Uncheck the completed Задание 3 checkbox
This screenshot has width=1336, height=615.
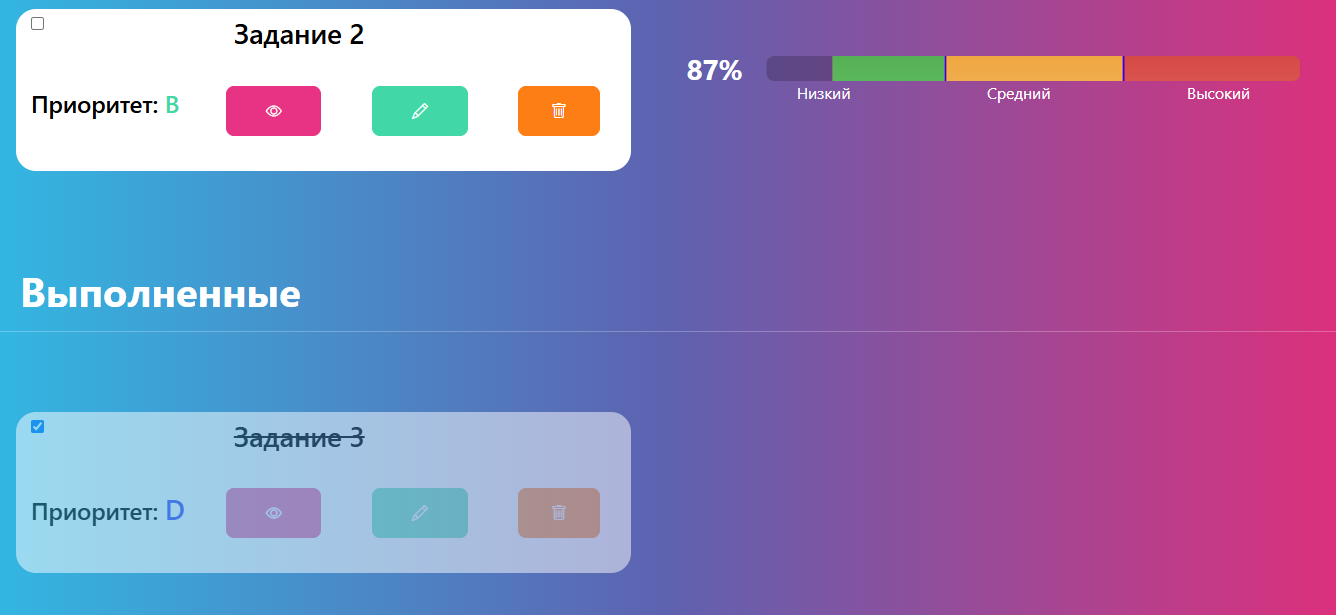click(38, 427)
